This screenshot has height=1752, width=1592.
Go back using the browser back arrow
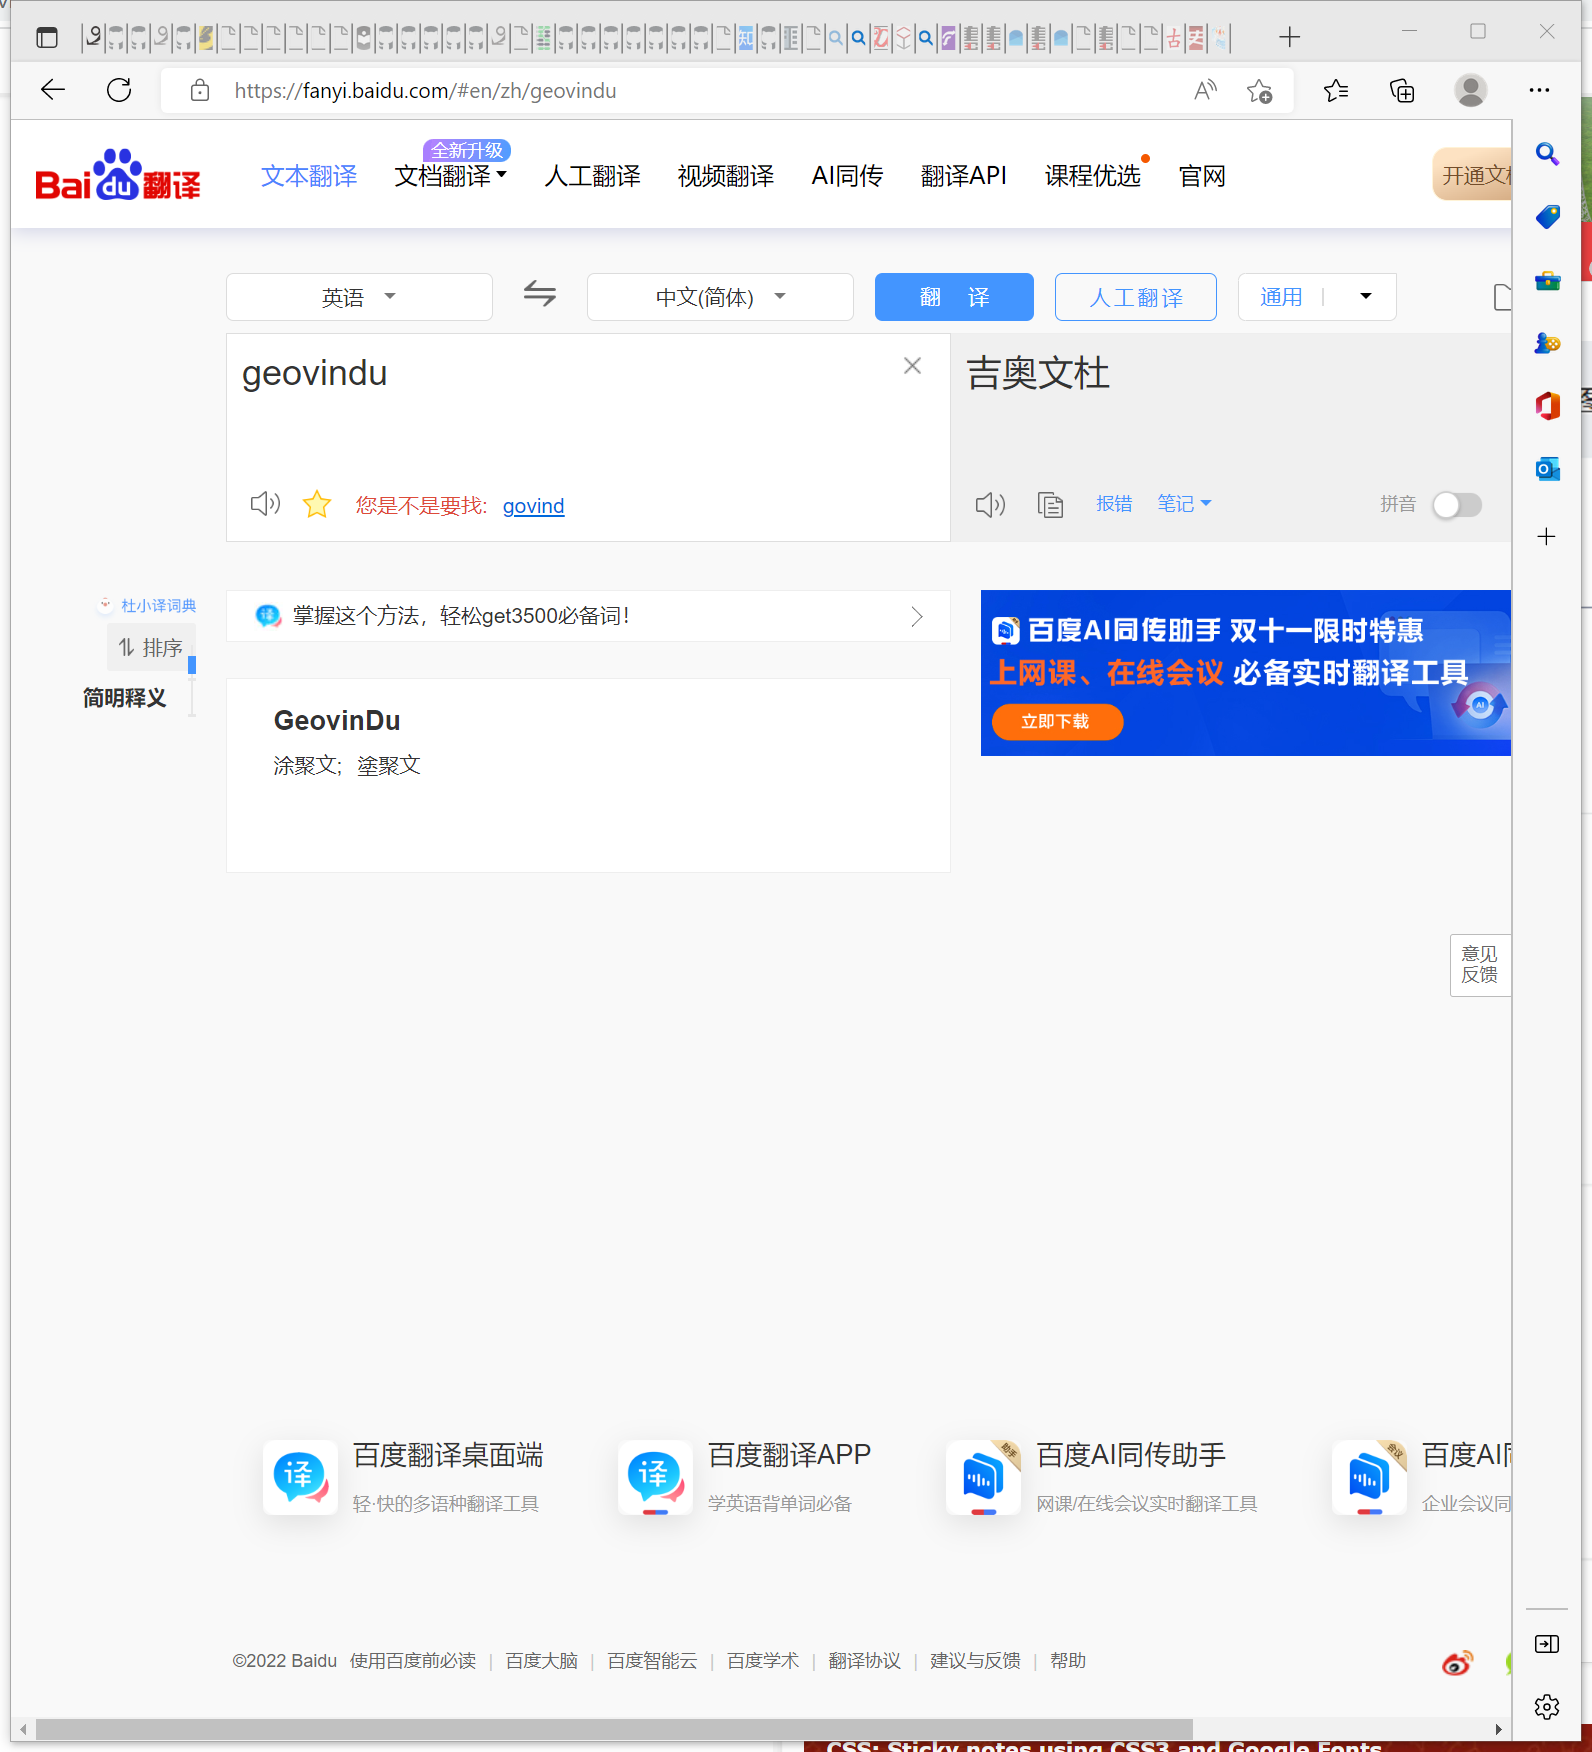coord(53,90)
